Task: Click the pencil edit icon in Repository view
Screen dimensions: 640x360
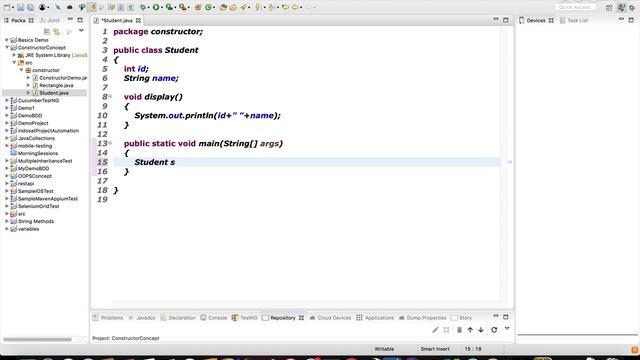Action: (x=435, y=330)
